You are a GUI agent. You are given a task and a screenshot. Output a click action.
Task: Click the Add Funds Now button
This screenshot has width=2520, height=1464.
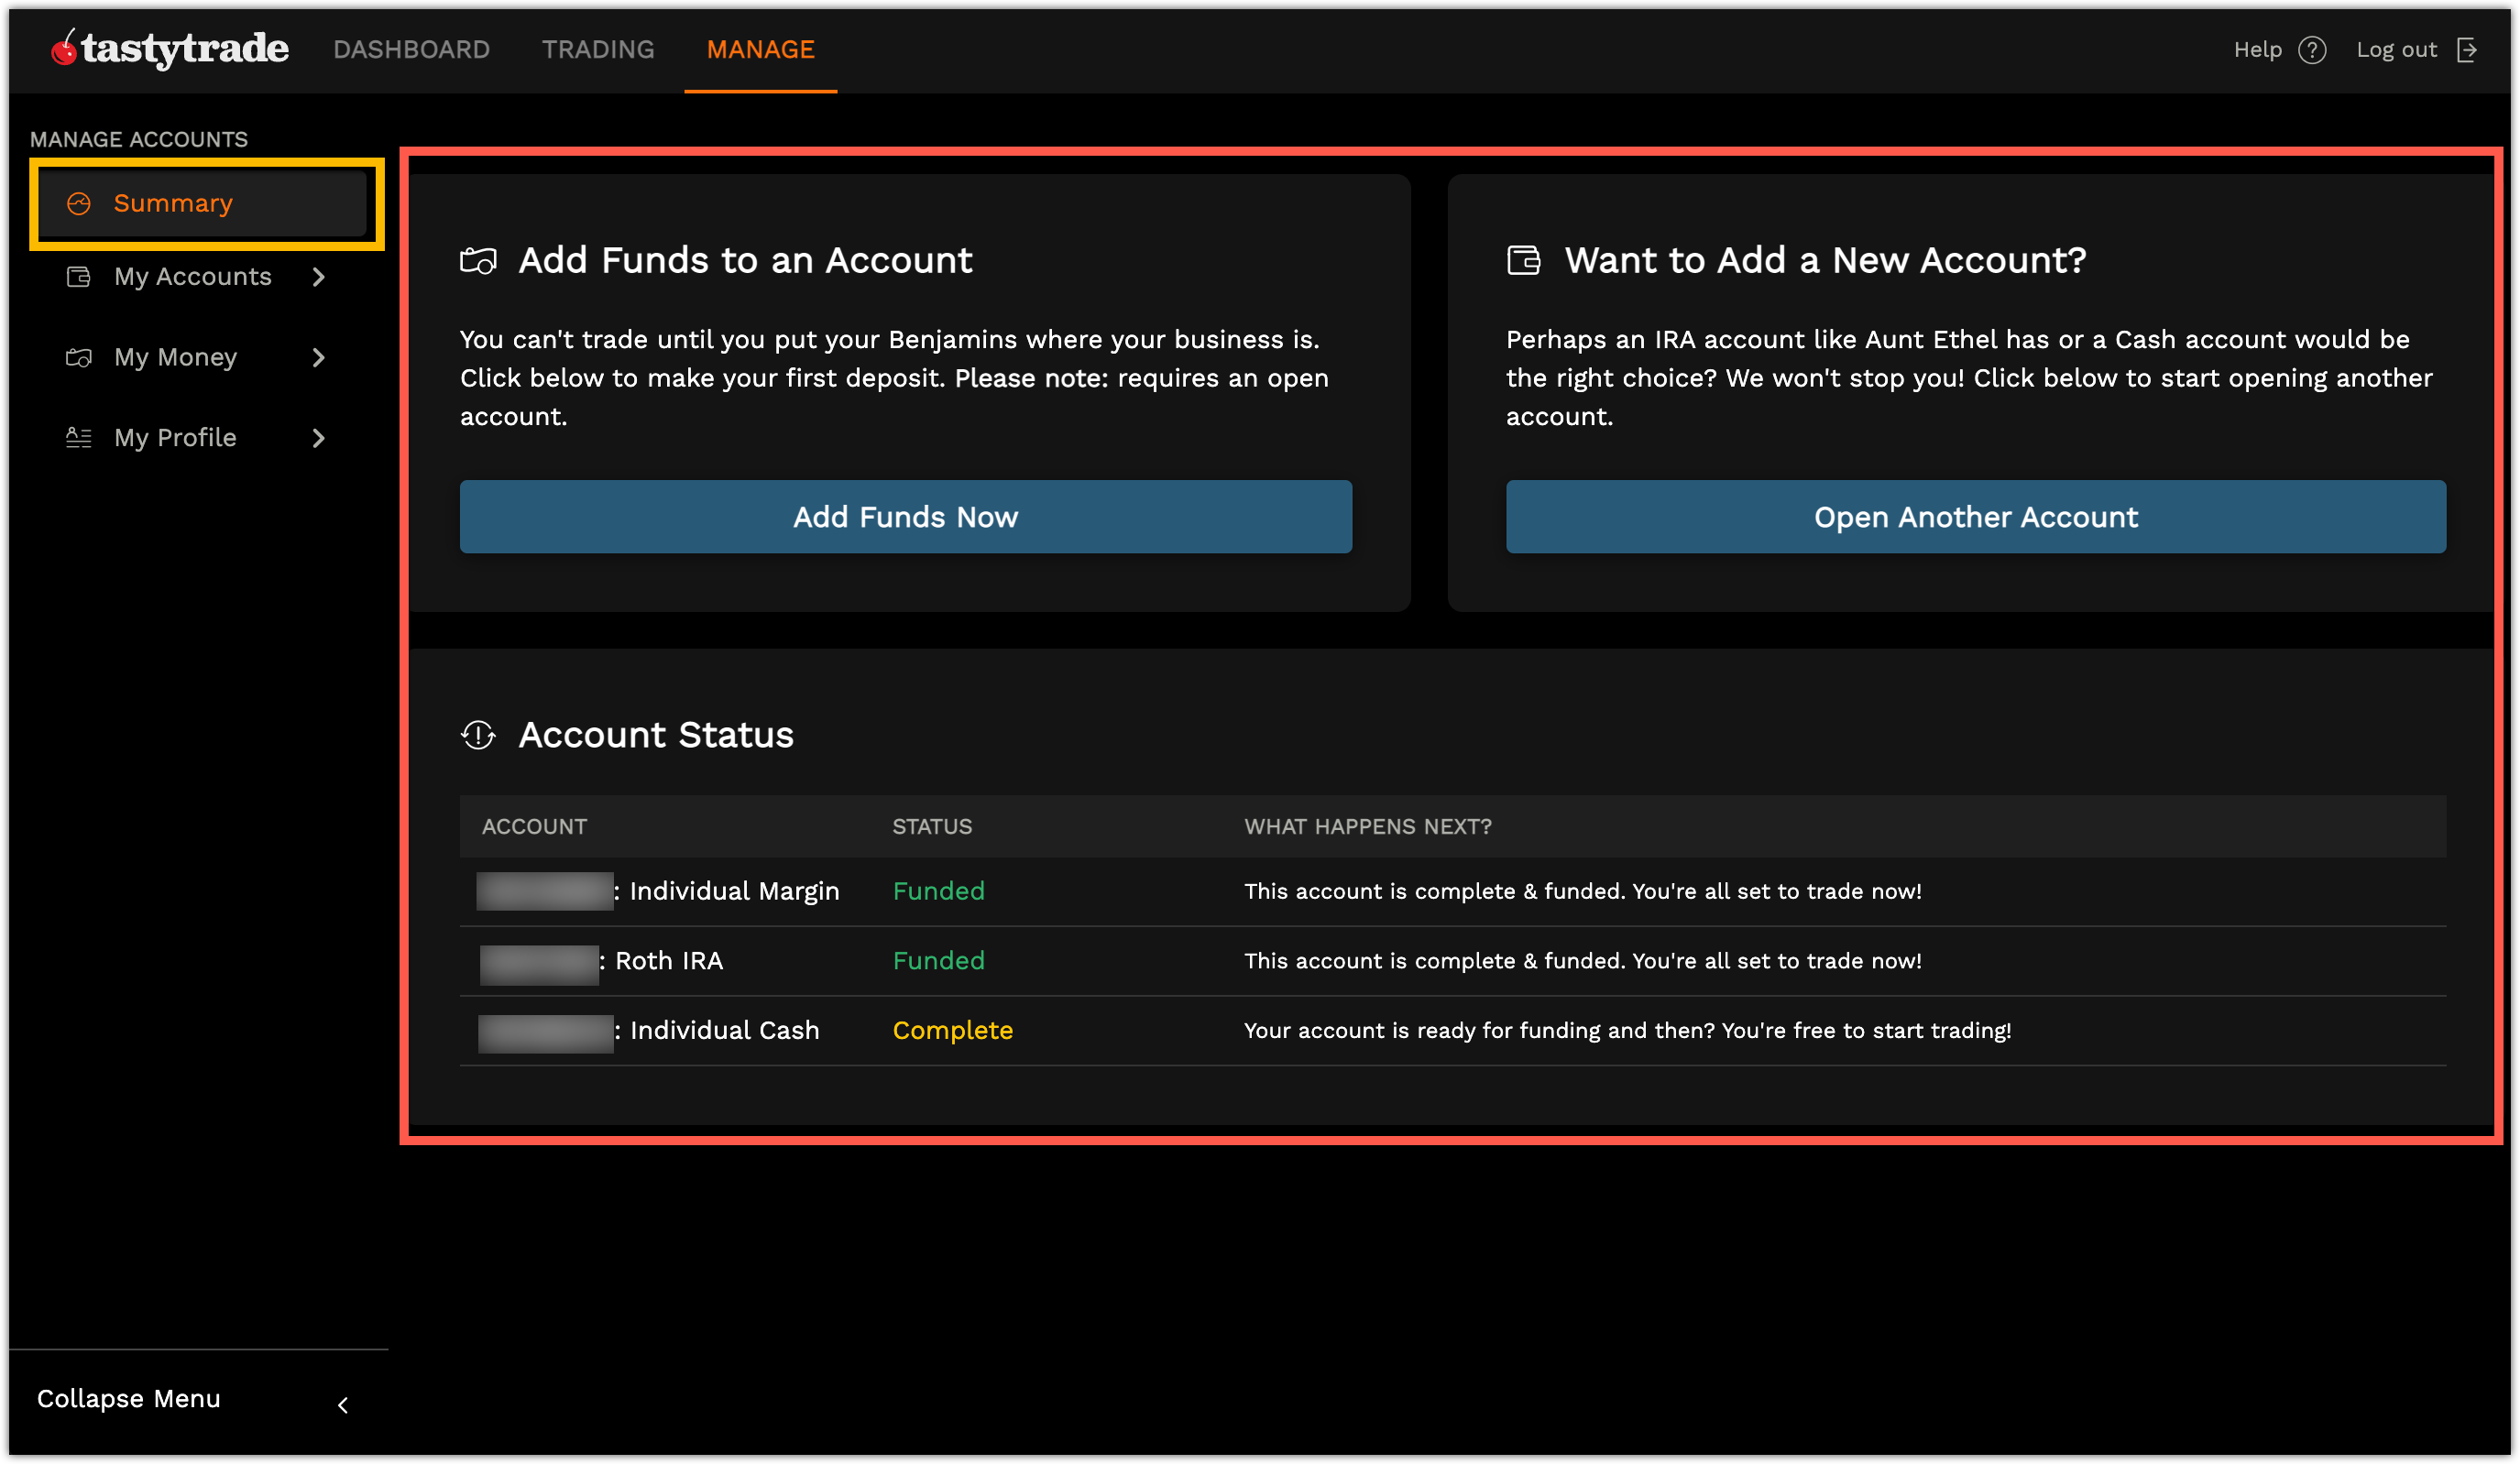click(x=904, y=516)
